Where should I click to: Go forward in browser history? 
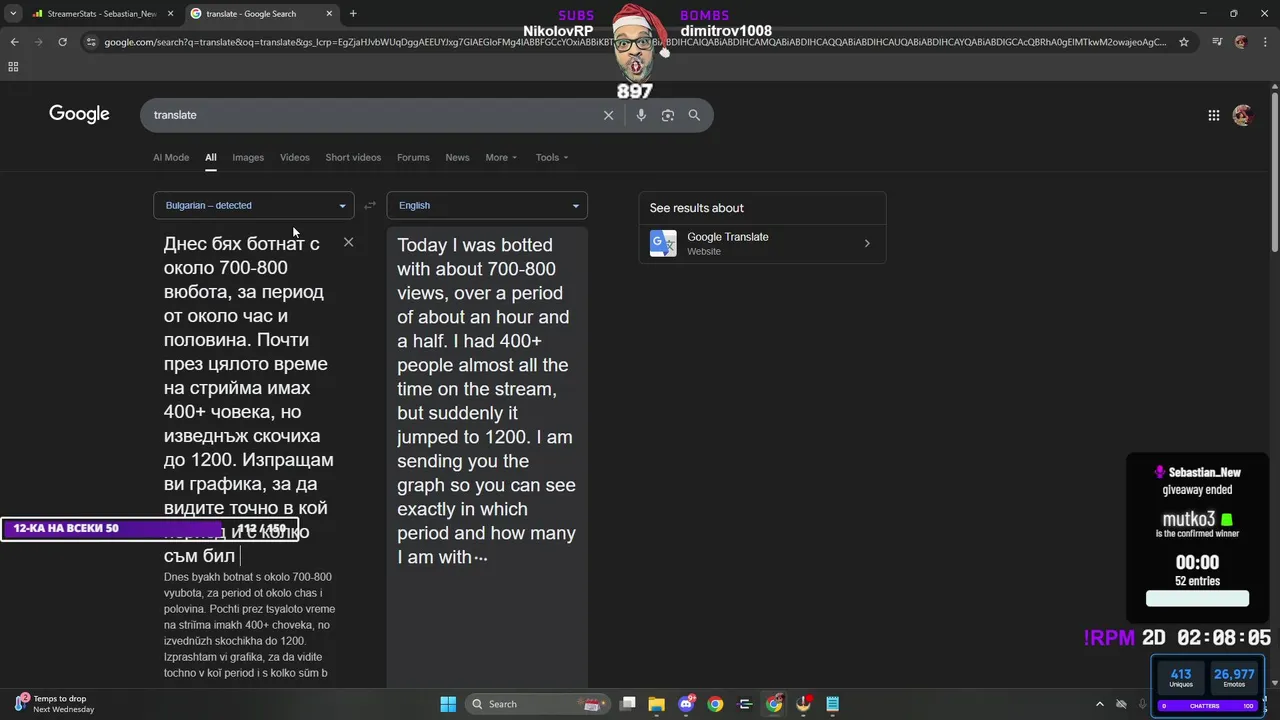(38, 42)
